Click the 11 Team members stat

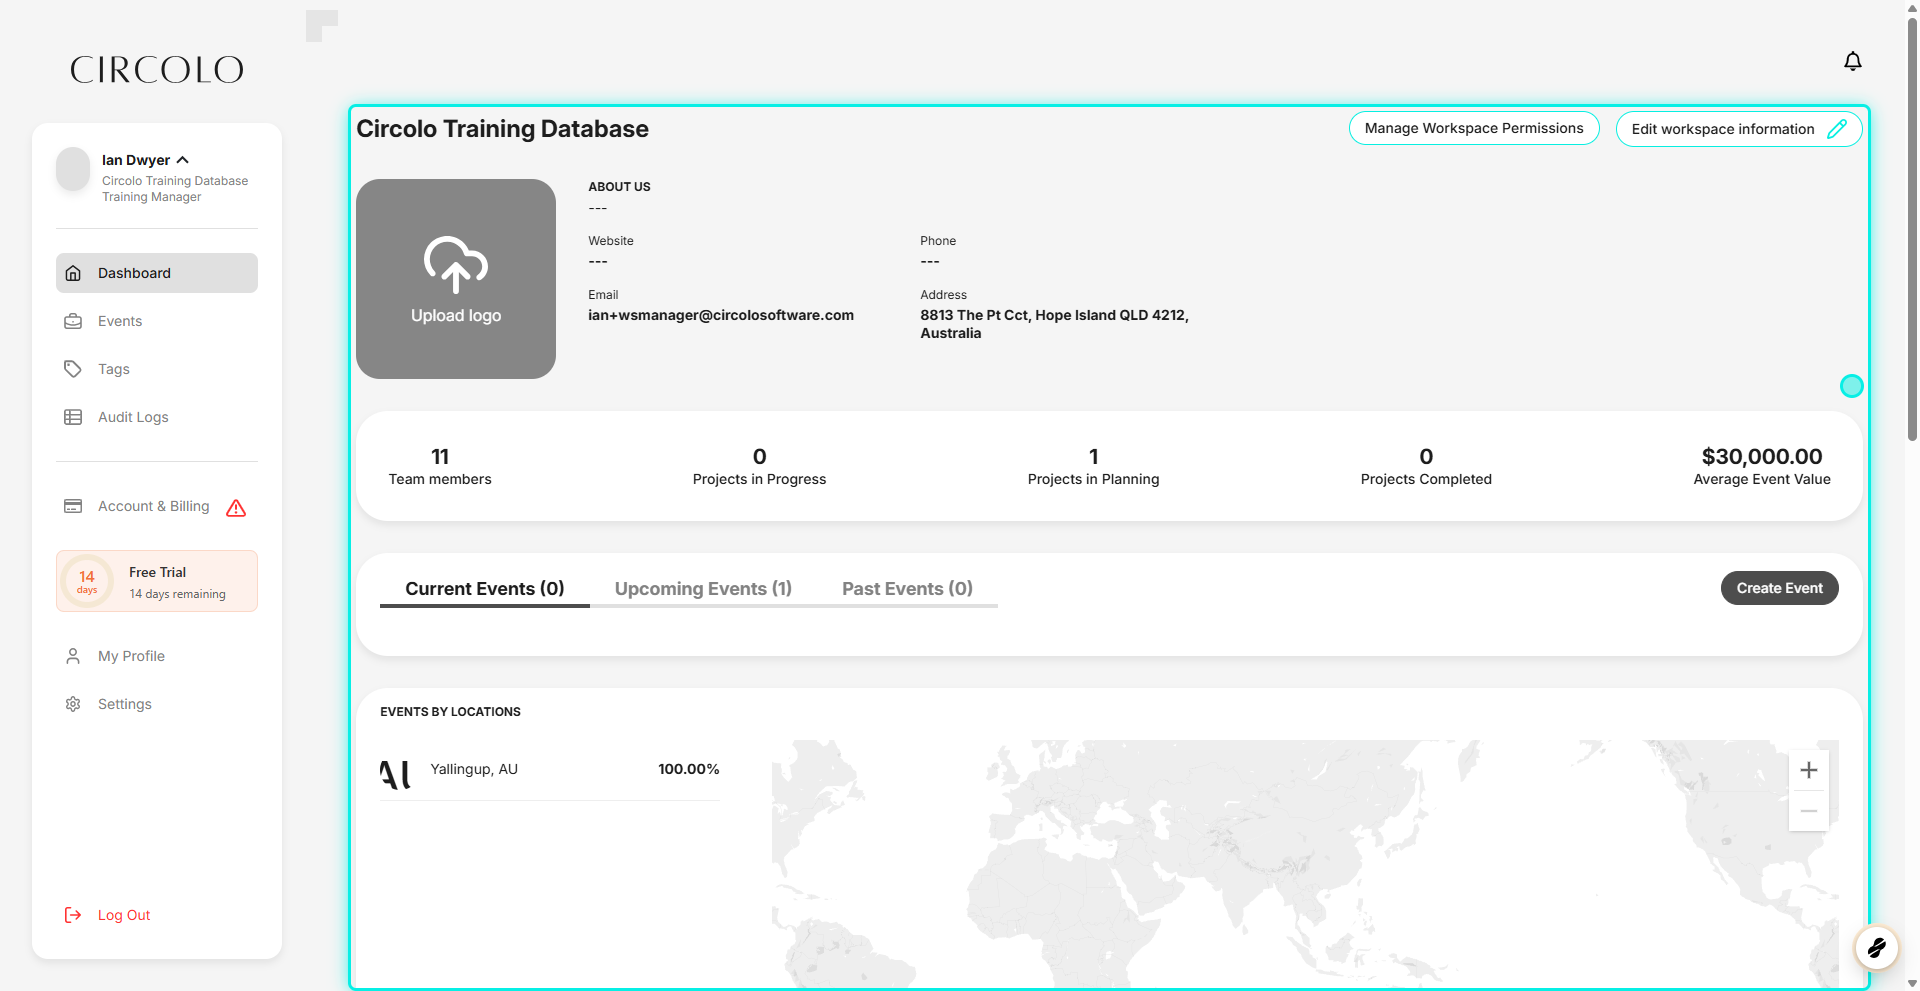point(440,466)
